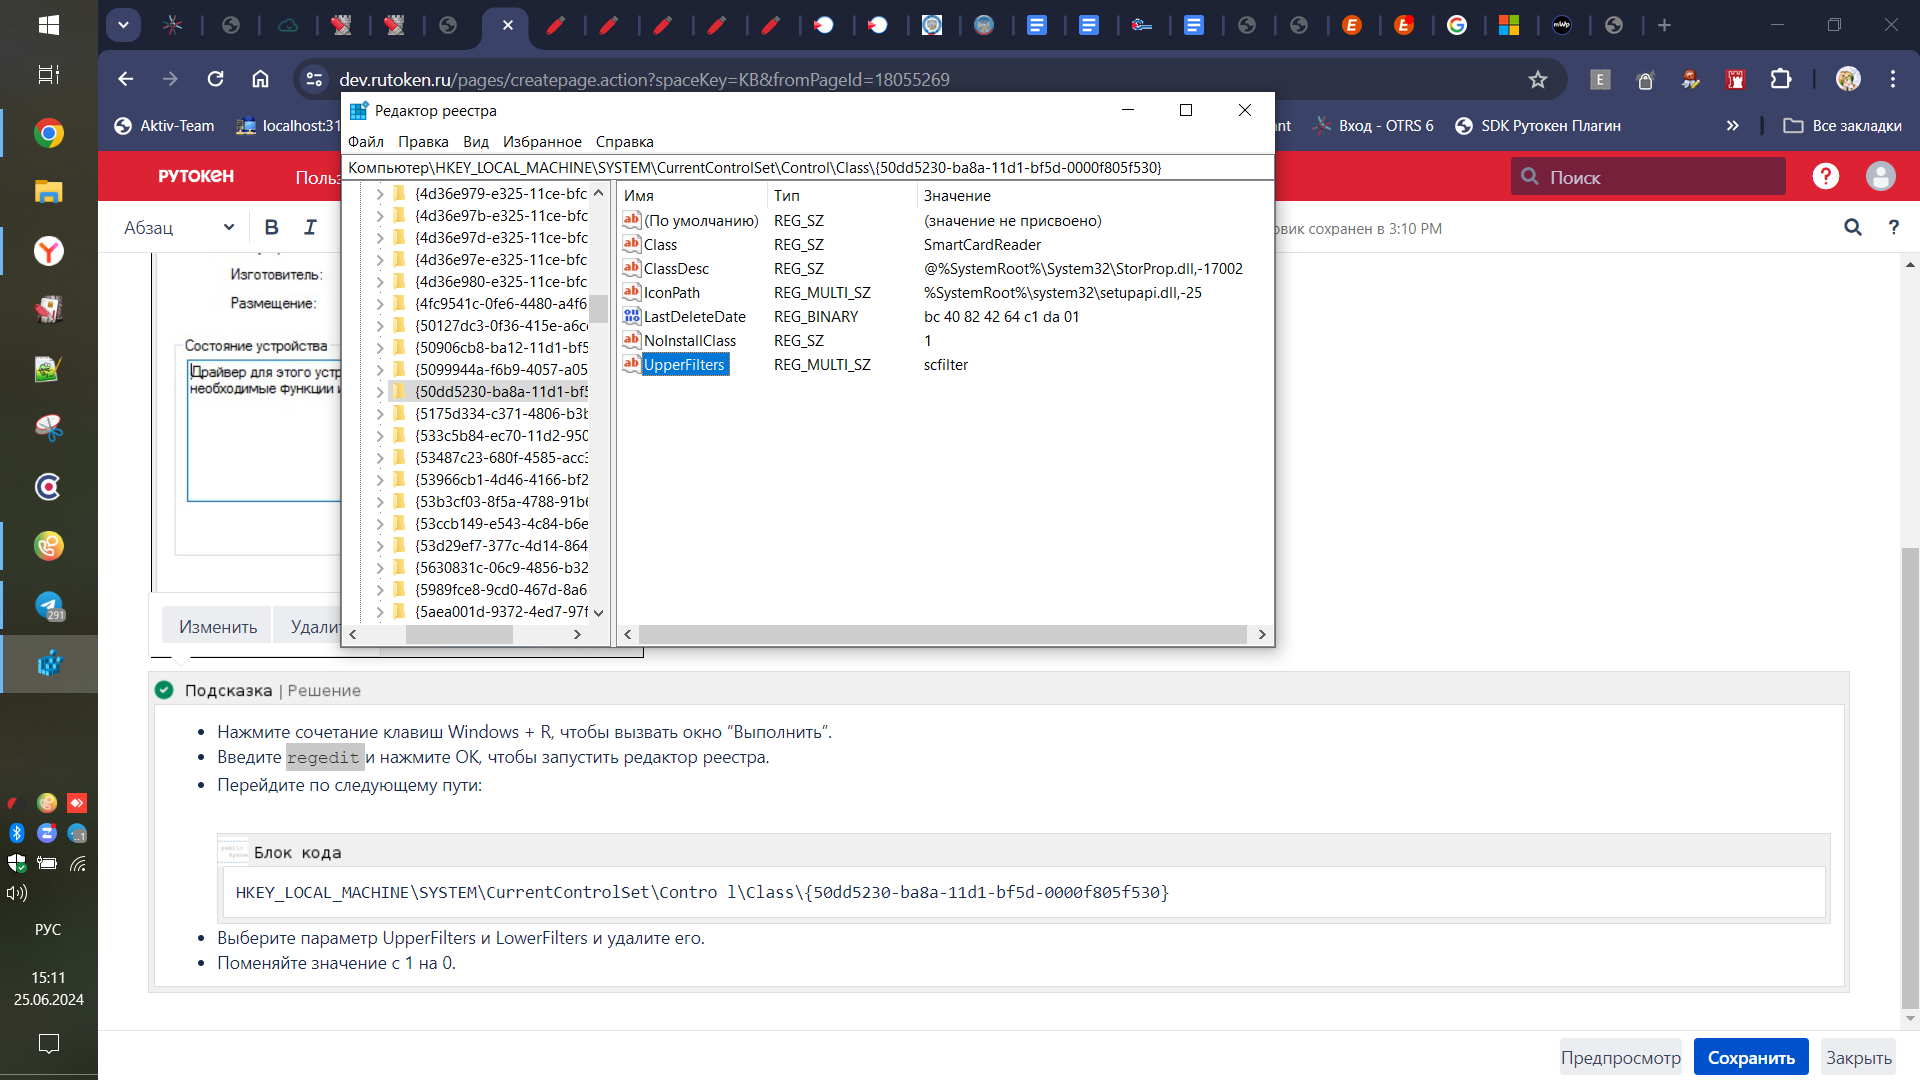
Task: Open Файл menu in Registry Editor
Action: tap(366, 141)
